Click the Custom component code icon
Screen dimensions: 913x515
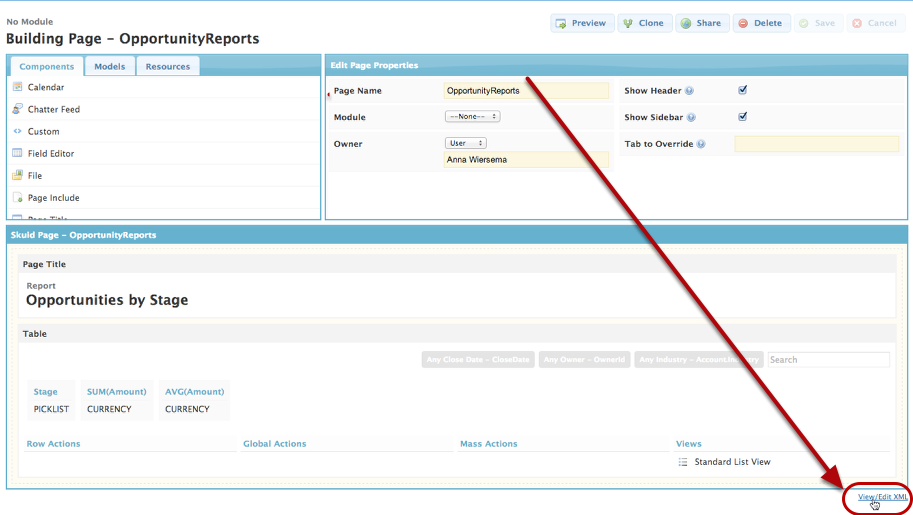click(x=18, y=131)
